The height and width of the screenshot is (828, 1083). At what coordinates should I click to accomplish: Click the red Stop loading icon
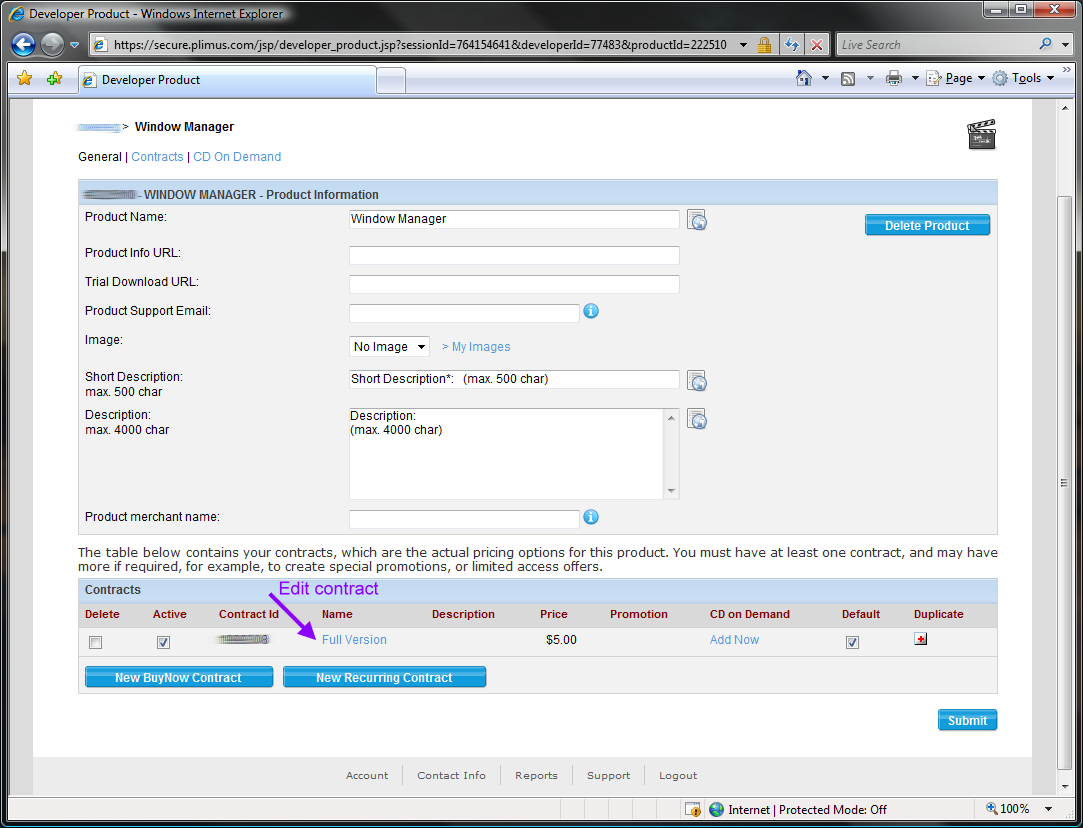[816, 45]
